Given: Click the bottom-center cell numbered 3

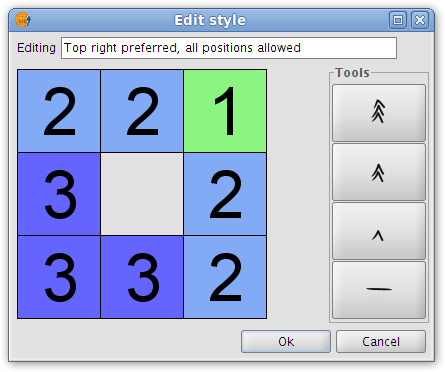Looking at the screenshot, I should tap(142, 277).
